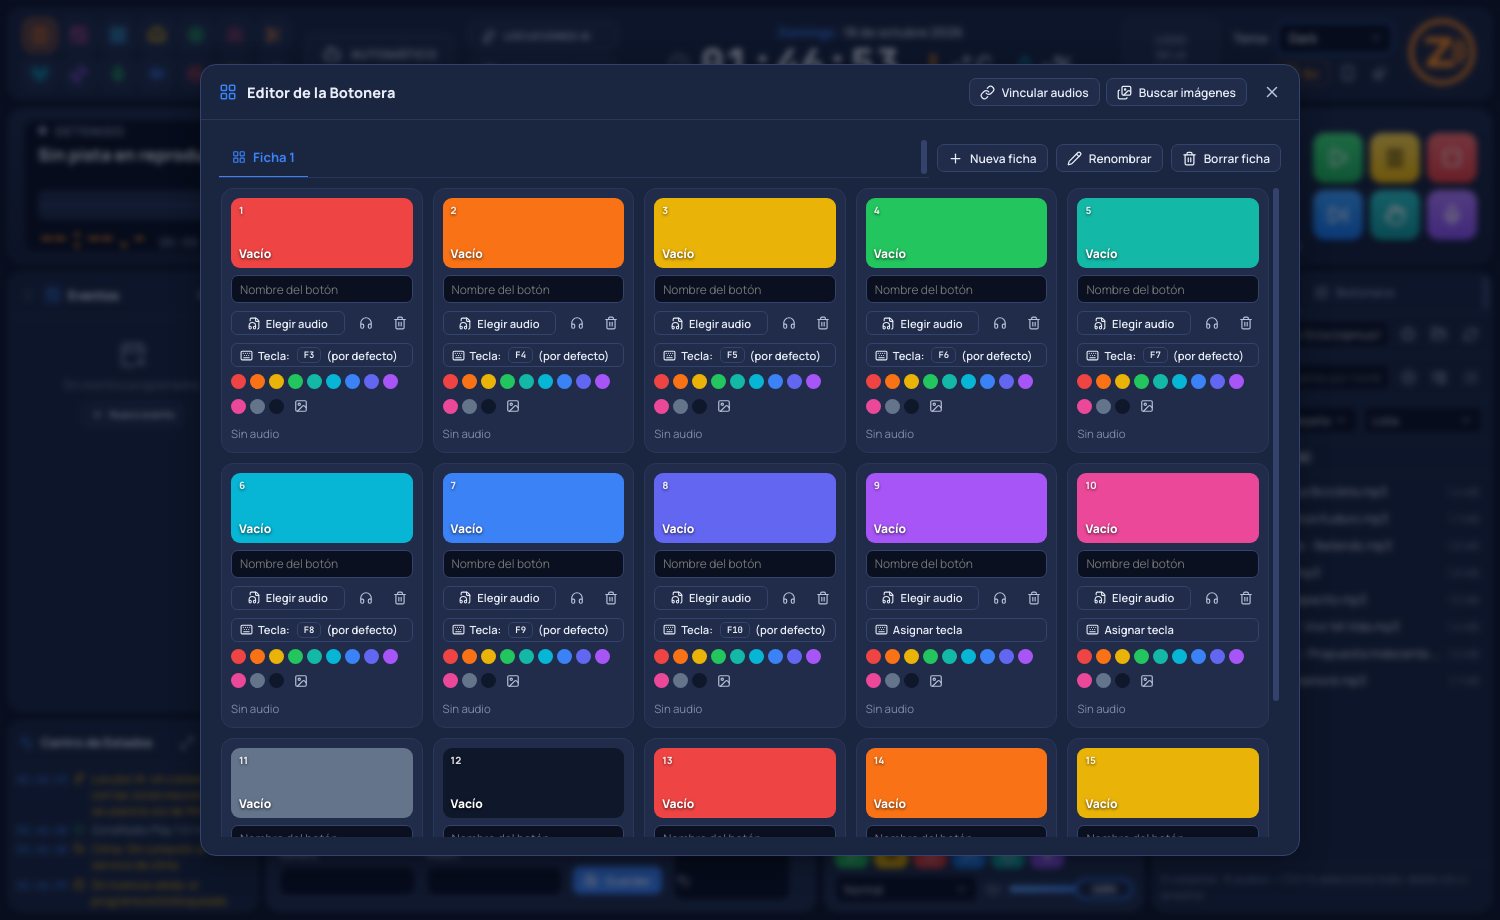This screenshot has height=920, width=1500.
Task: Switch to the Ficha 1 tab
Action: click(x=264, y=158)
